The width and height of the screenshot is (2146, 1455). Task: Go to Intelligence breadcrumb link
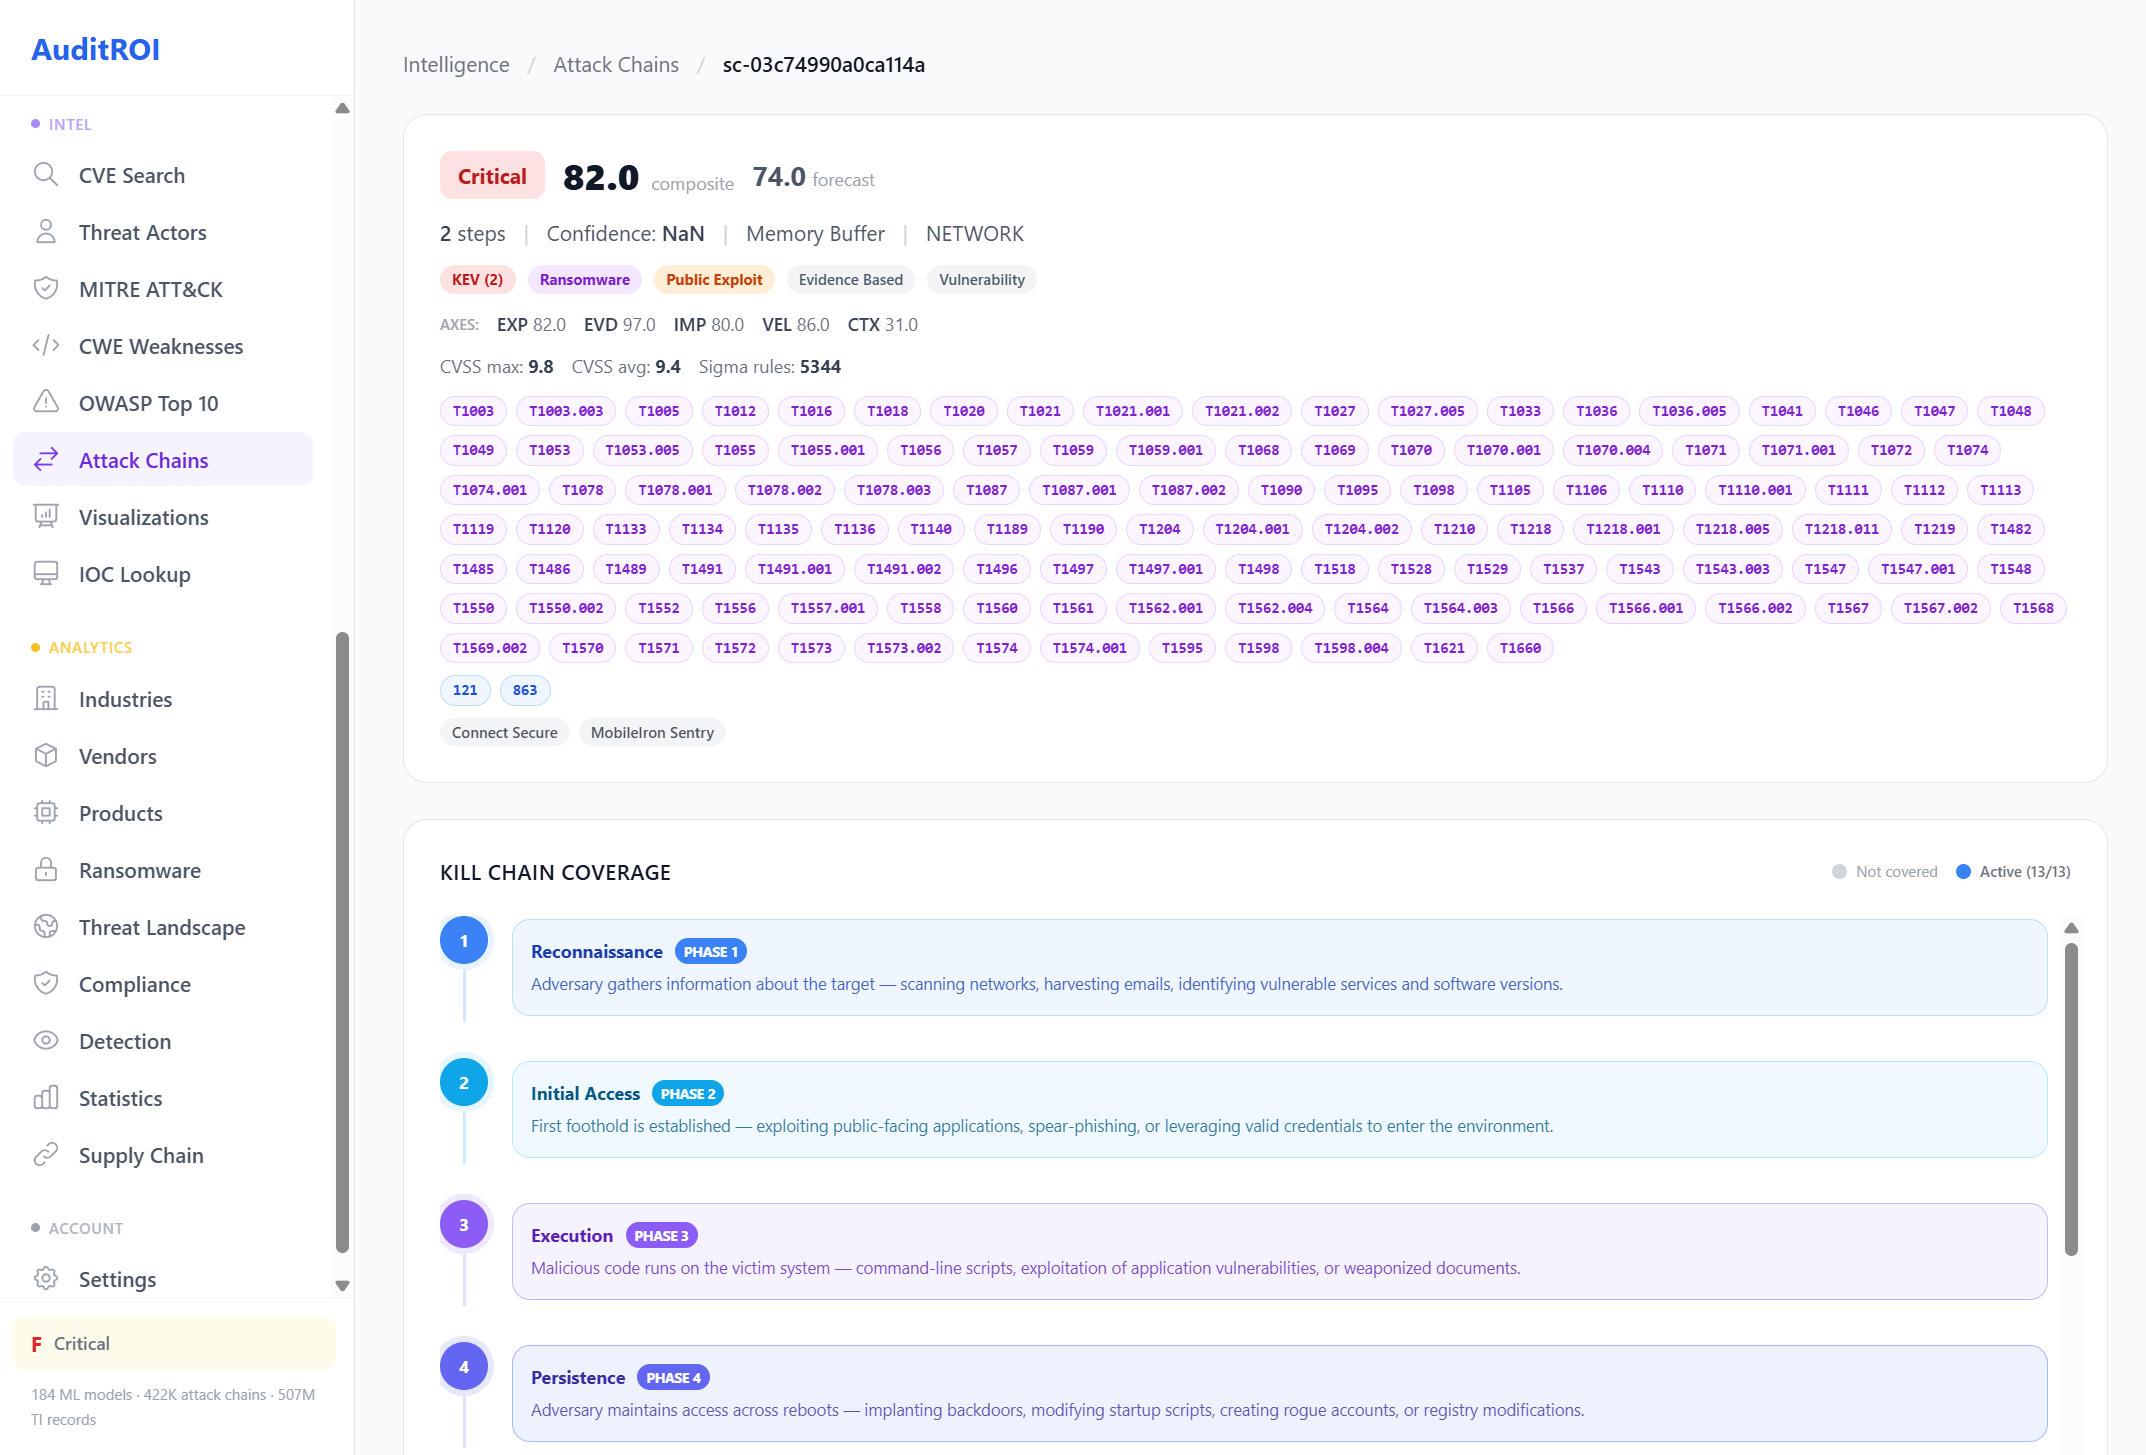[456, 65]
